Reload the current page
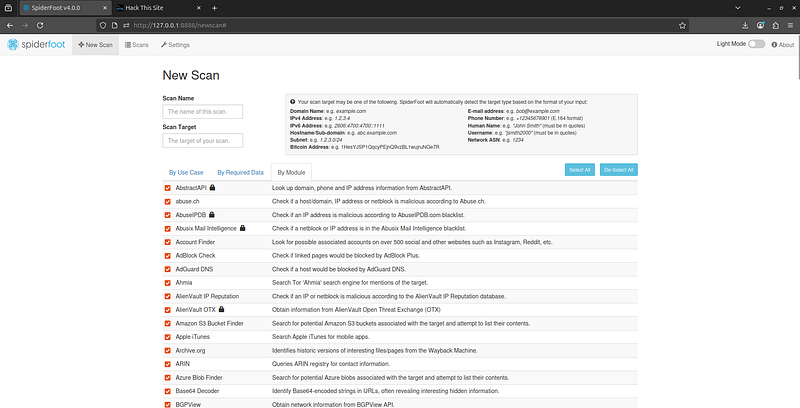The height and width of the screenshot is (408, 800). [x=40, y=25]
